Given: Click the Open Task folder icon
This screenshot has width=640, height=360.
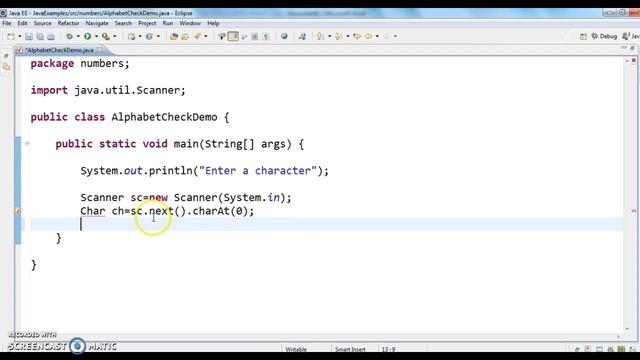Looking at the screenshot, I should (185, 37).
